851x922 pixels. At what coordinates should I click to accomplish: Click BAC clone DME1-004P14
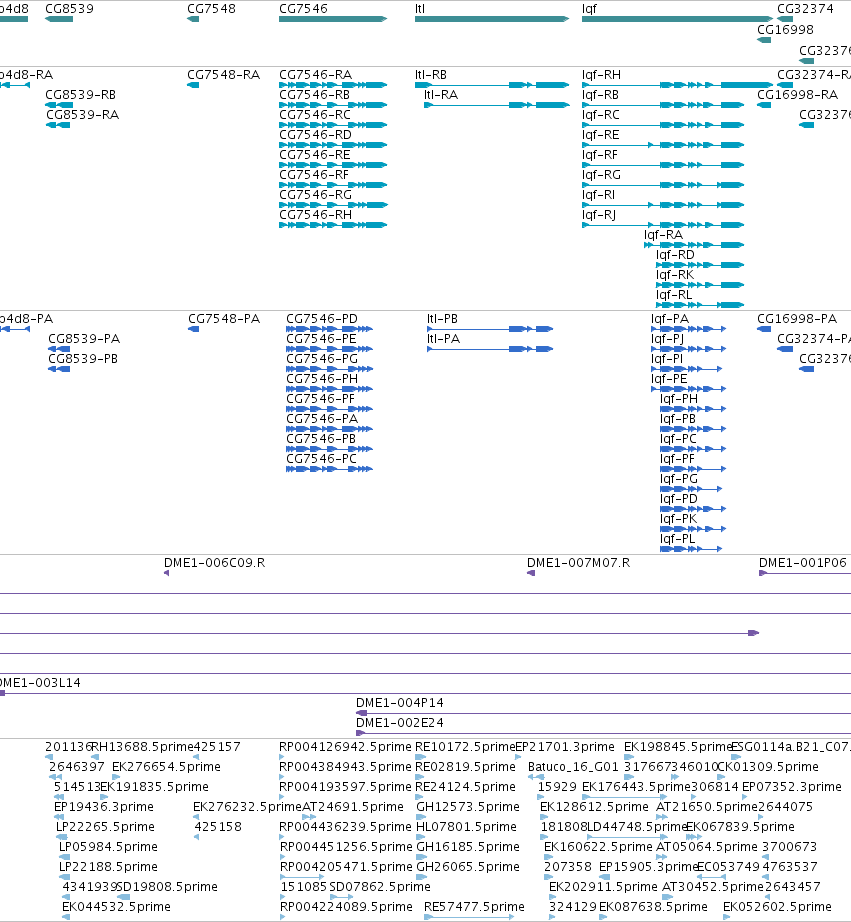tap(603, 713)
